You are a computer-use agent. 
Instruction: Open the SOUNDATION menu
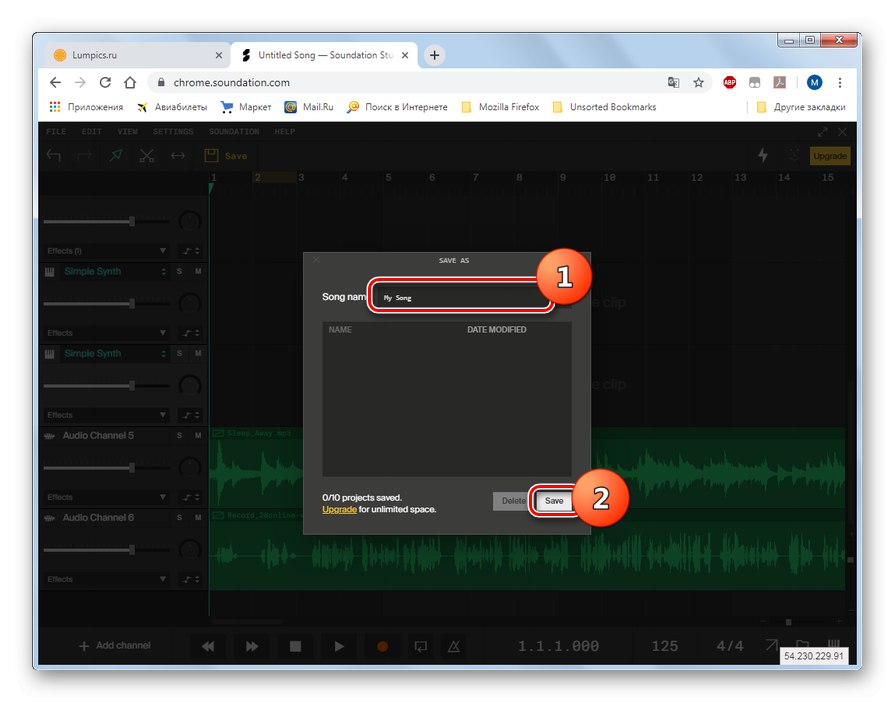pyautogui.click(x=234, y=132)
